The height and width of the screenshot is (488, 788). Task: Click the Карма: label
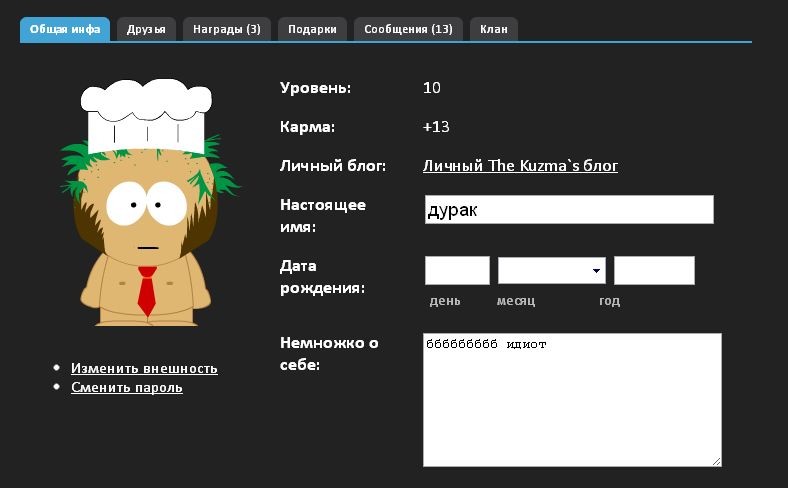[x=308, y=127]
